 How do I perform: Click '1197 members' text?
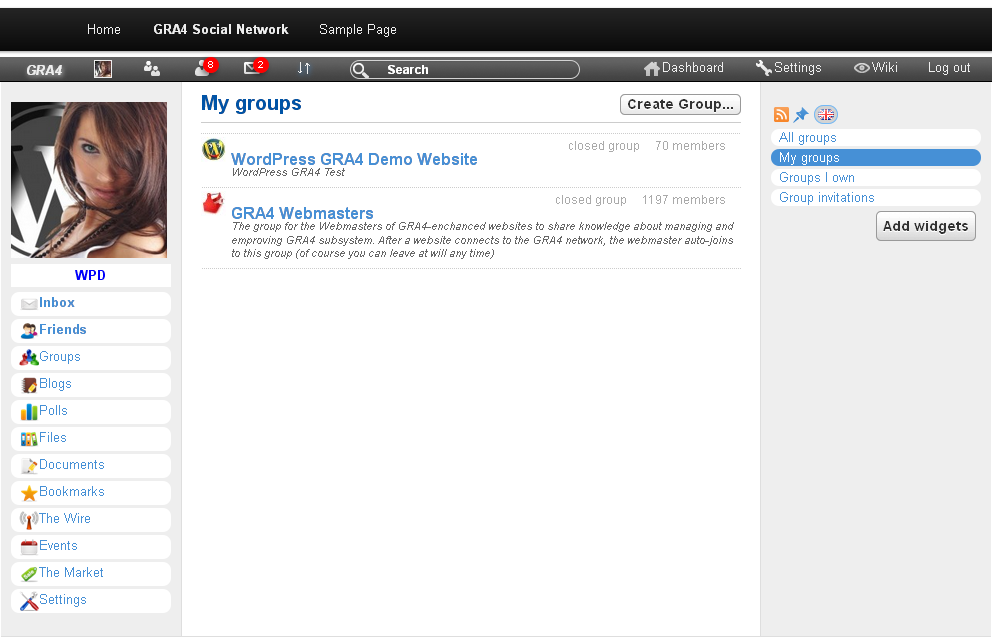(x=684, y=200)
